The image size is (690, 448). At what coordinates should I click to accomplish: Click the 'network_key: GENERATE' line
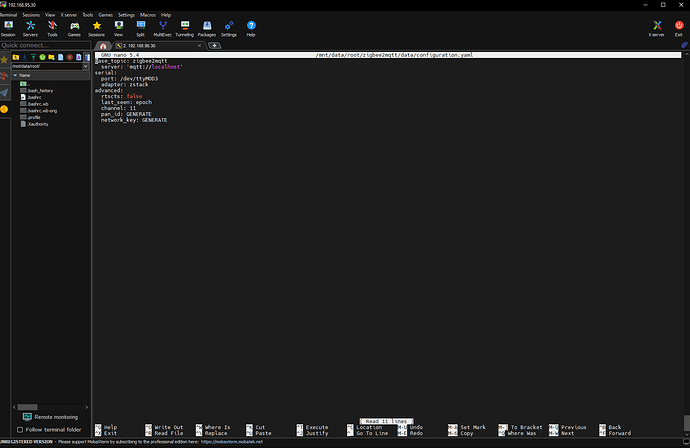click(x=134, y=120)
